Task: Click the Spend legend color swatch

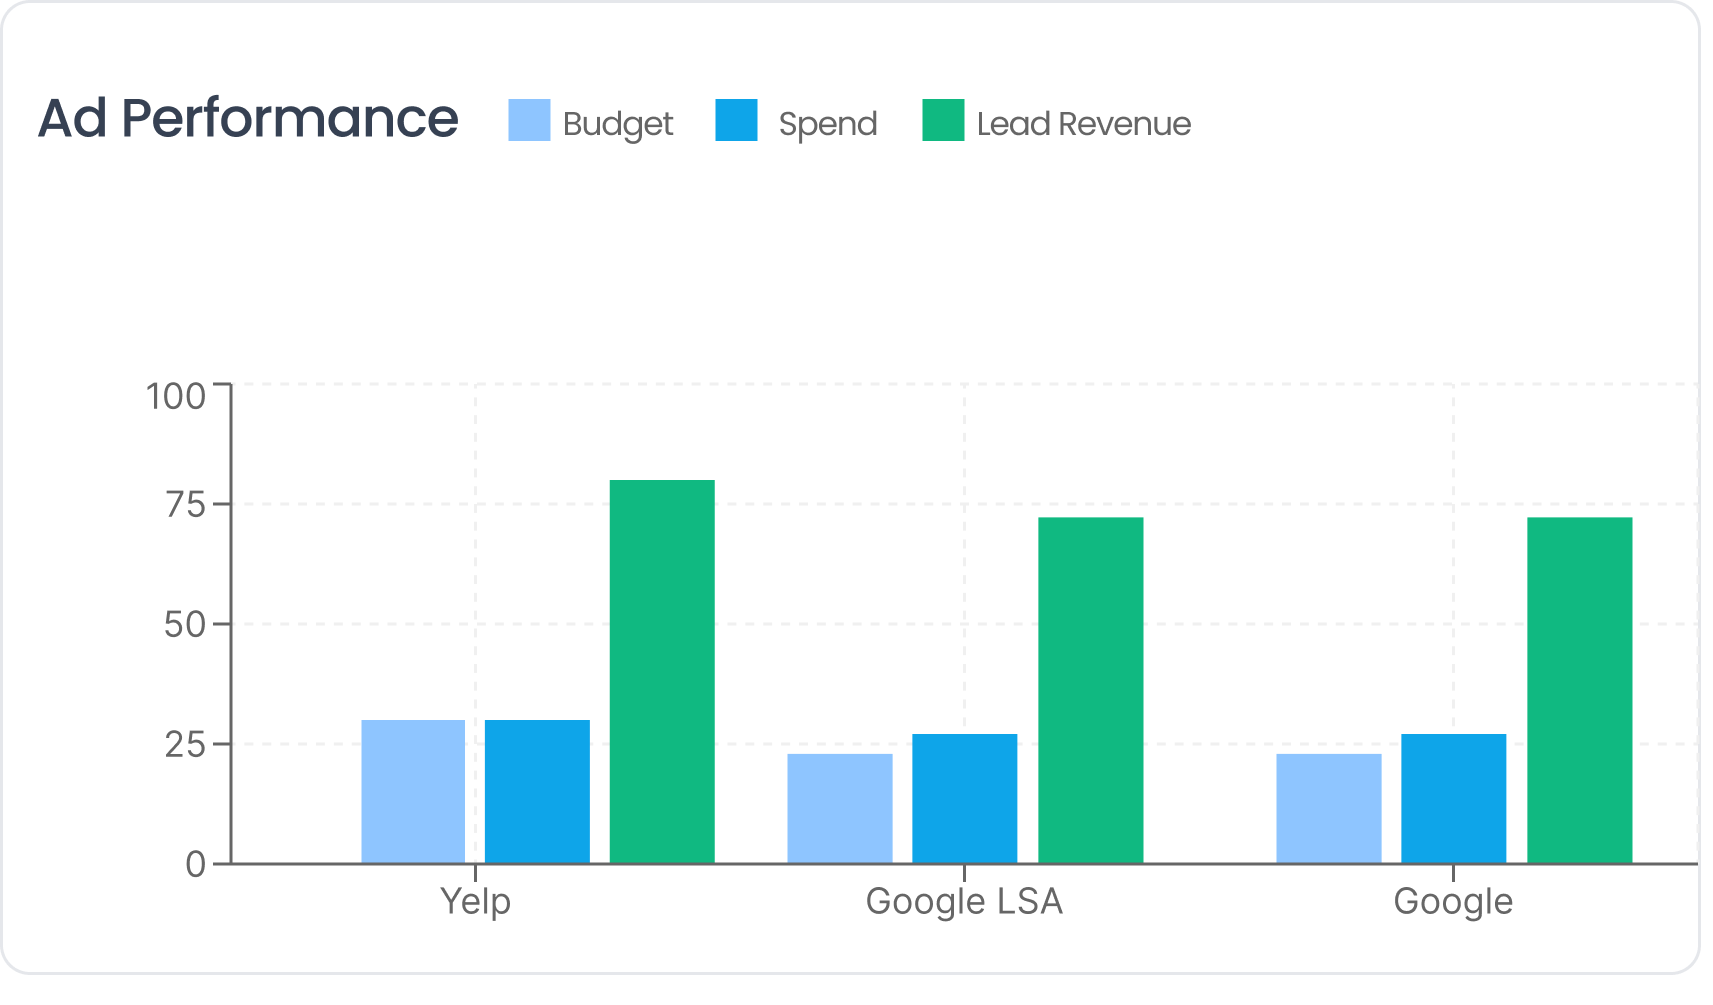Action: (736, 120)
